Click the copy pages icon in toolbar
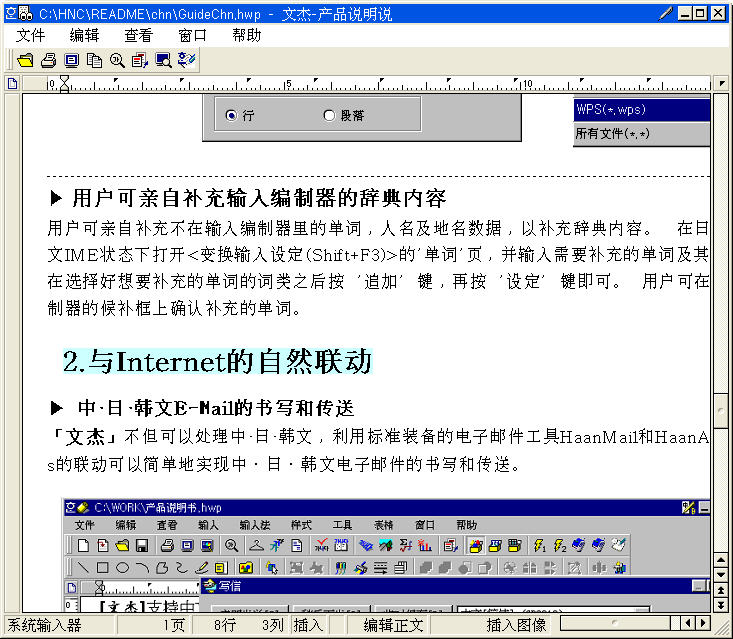The width and height of the screenshot is (733, 639). (x=94, y=60)
